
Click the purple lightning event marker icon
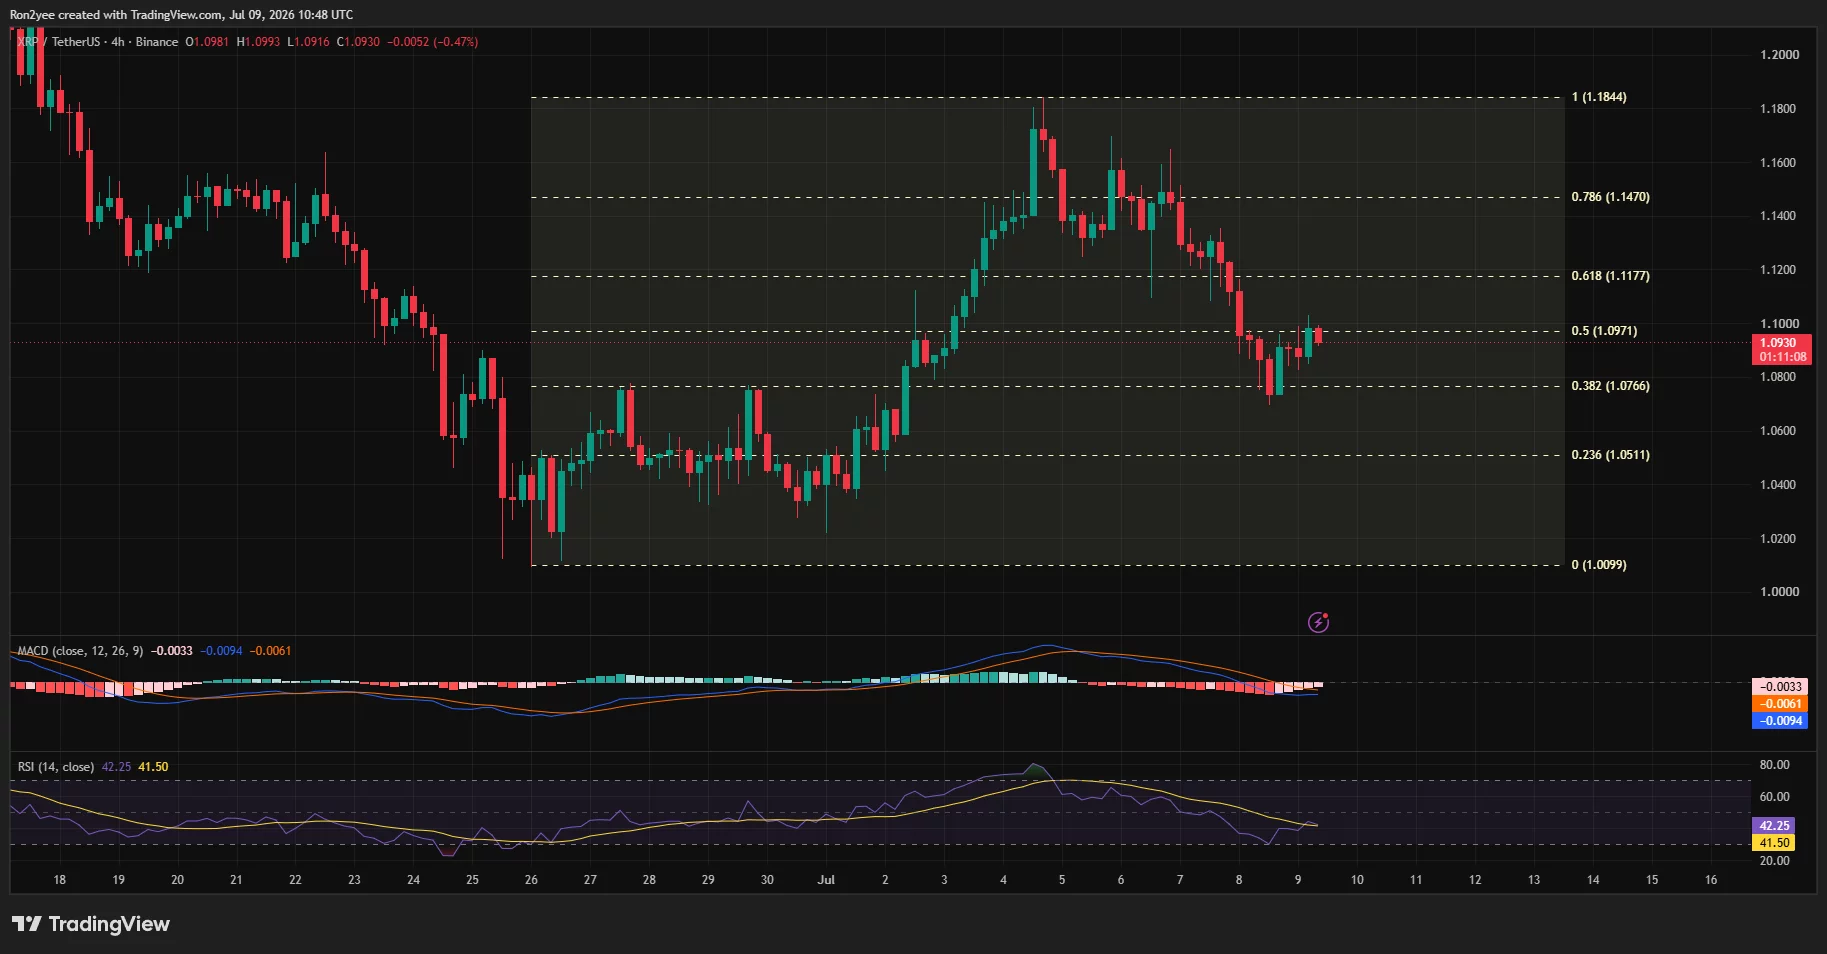tap(1319, 623)
